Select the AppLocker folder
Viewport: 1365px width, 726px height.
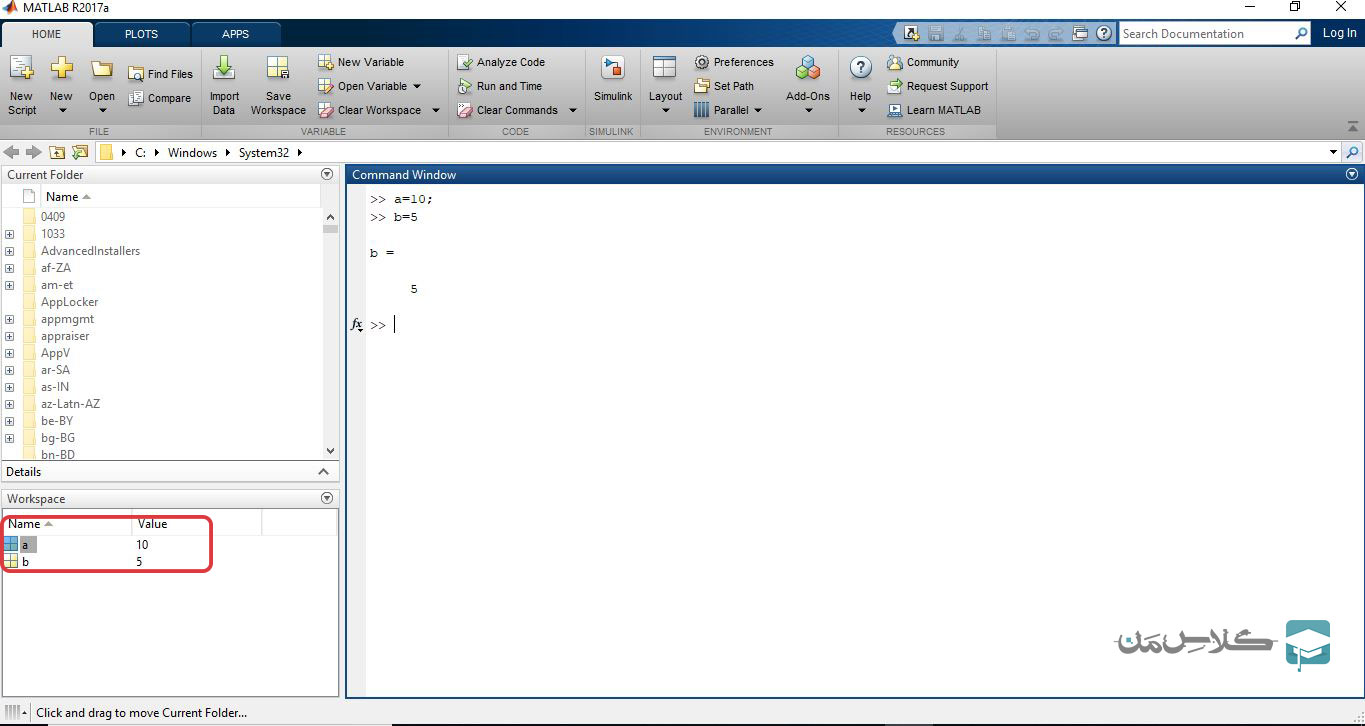coord(69,302)
